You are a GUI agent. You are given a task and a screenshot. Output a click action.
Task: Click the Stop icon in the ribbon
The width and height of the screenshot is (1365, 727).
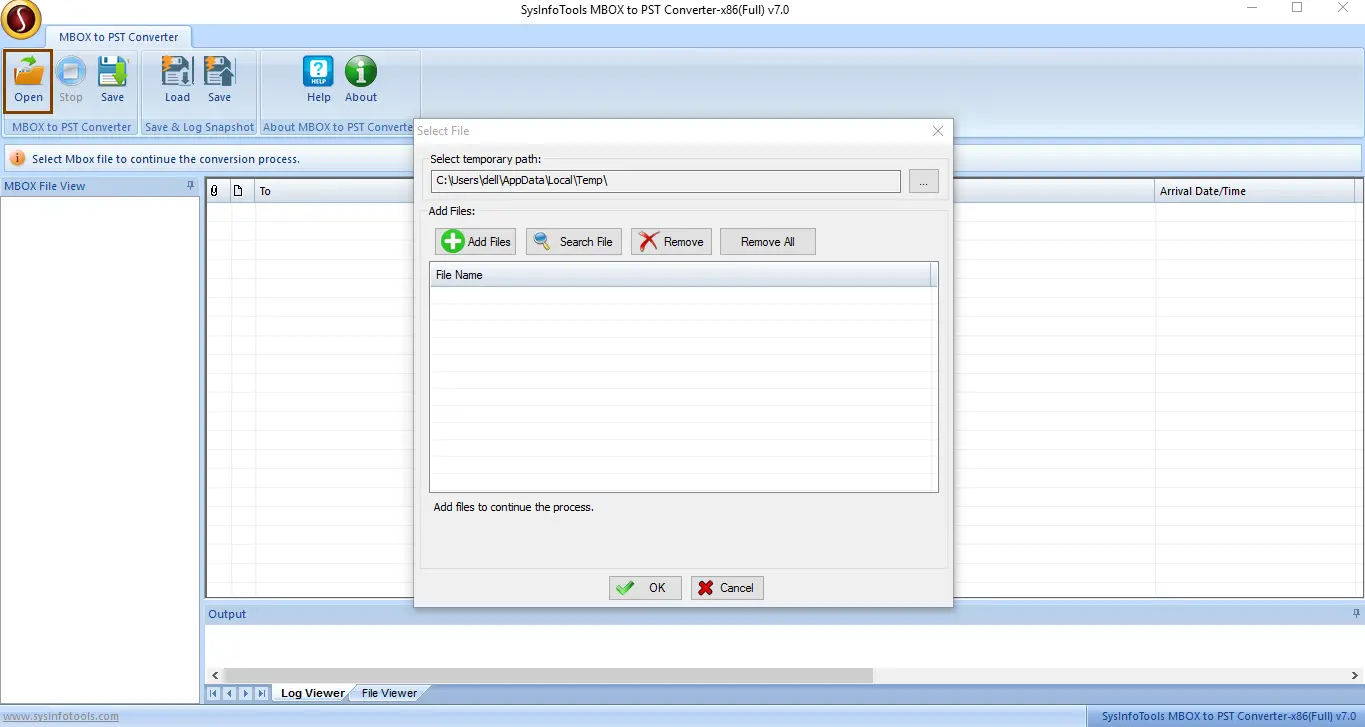click(71, 80)
